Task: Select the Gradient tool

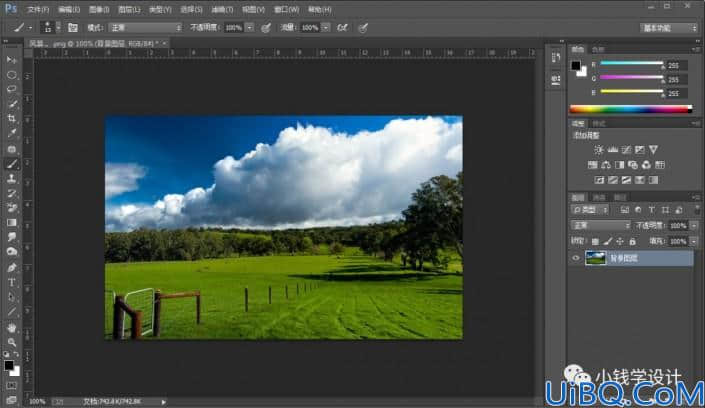Action: click(12, 223)
